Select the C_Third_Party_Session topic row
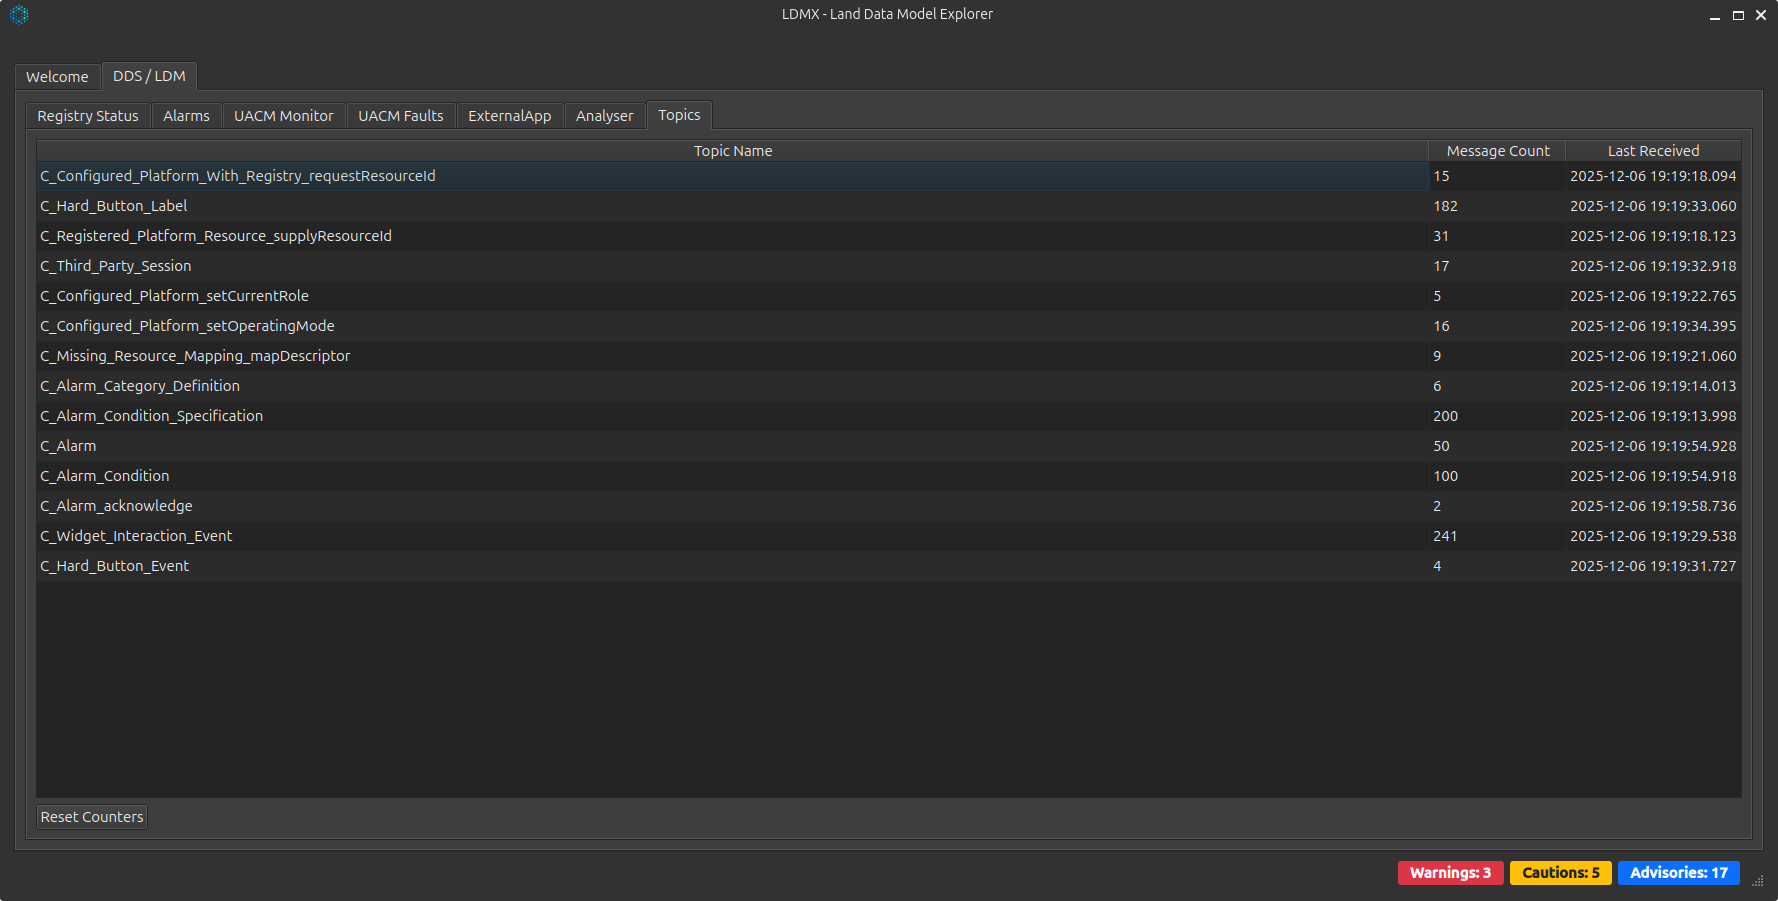This screenshot has height=901, width=1778. pos(400,266)
